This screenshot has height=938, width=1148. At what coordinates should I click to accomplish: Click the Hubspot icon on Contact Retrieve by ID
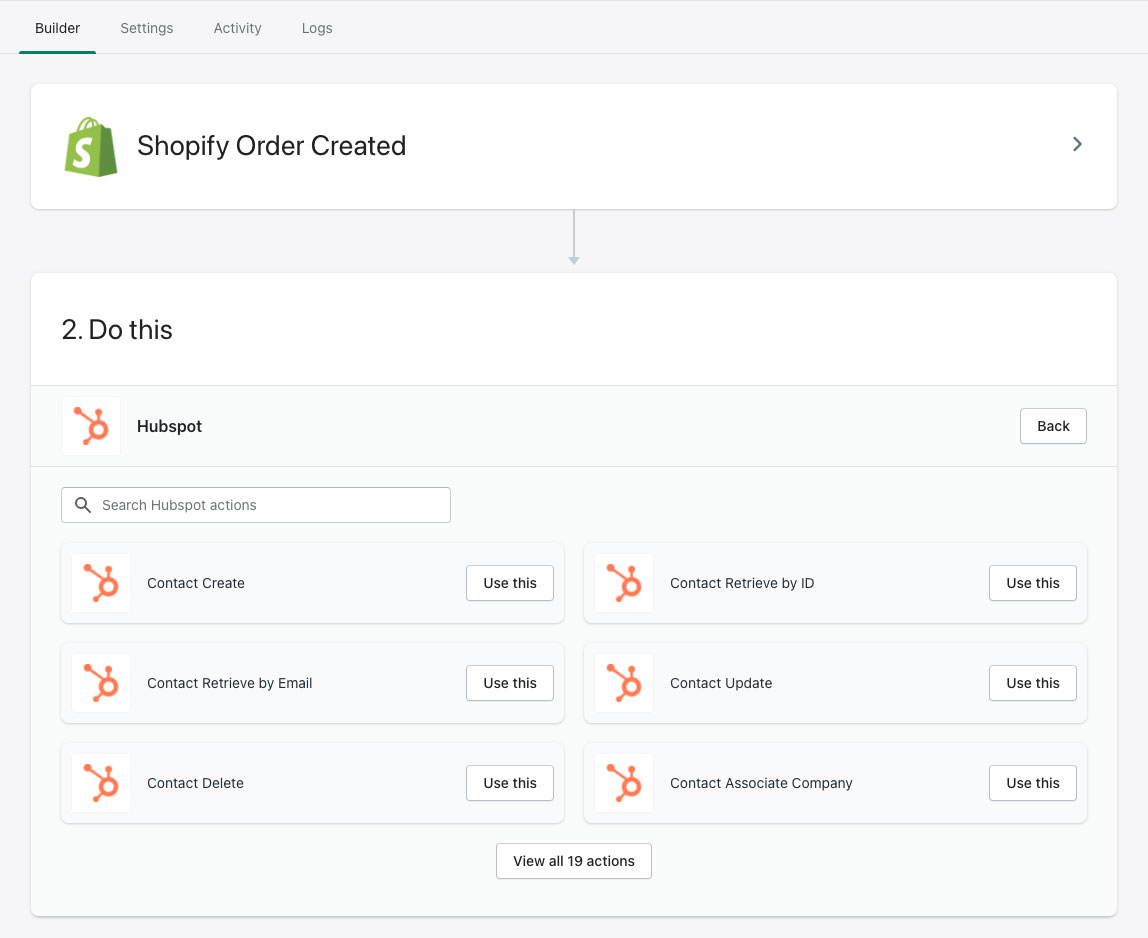[x=624, y=583]
